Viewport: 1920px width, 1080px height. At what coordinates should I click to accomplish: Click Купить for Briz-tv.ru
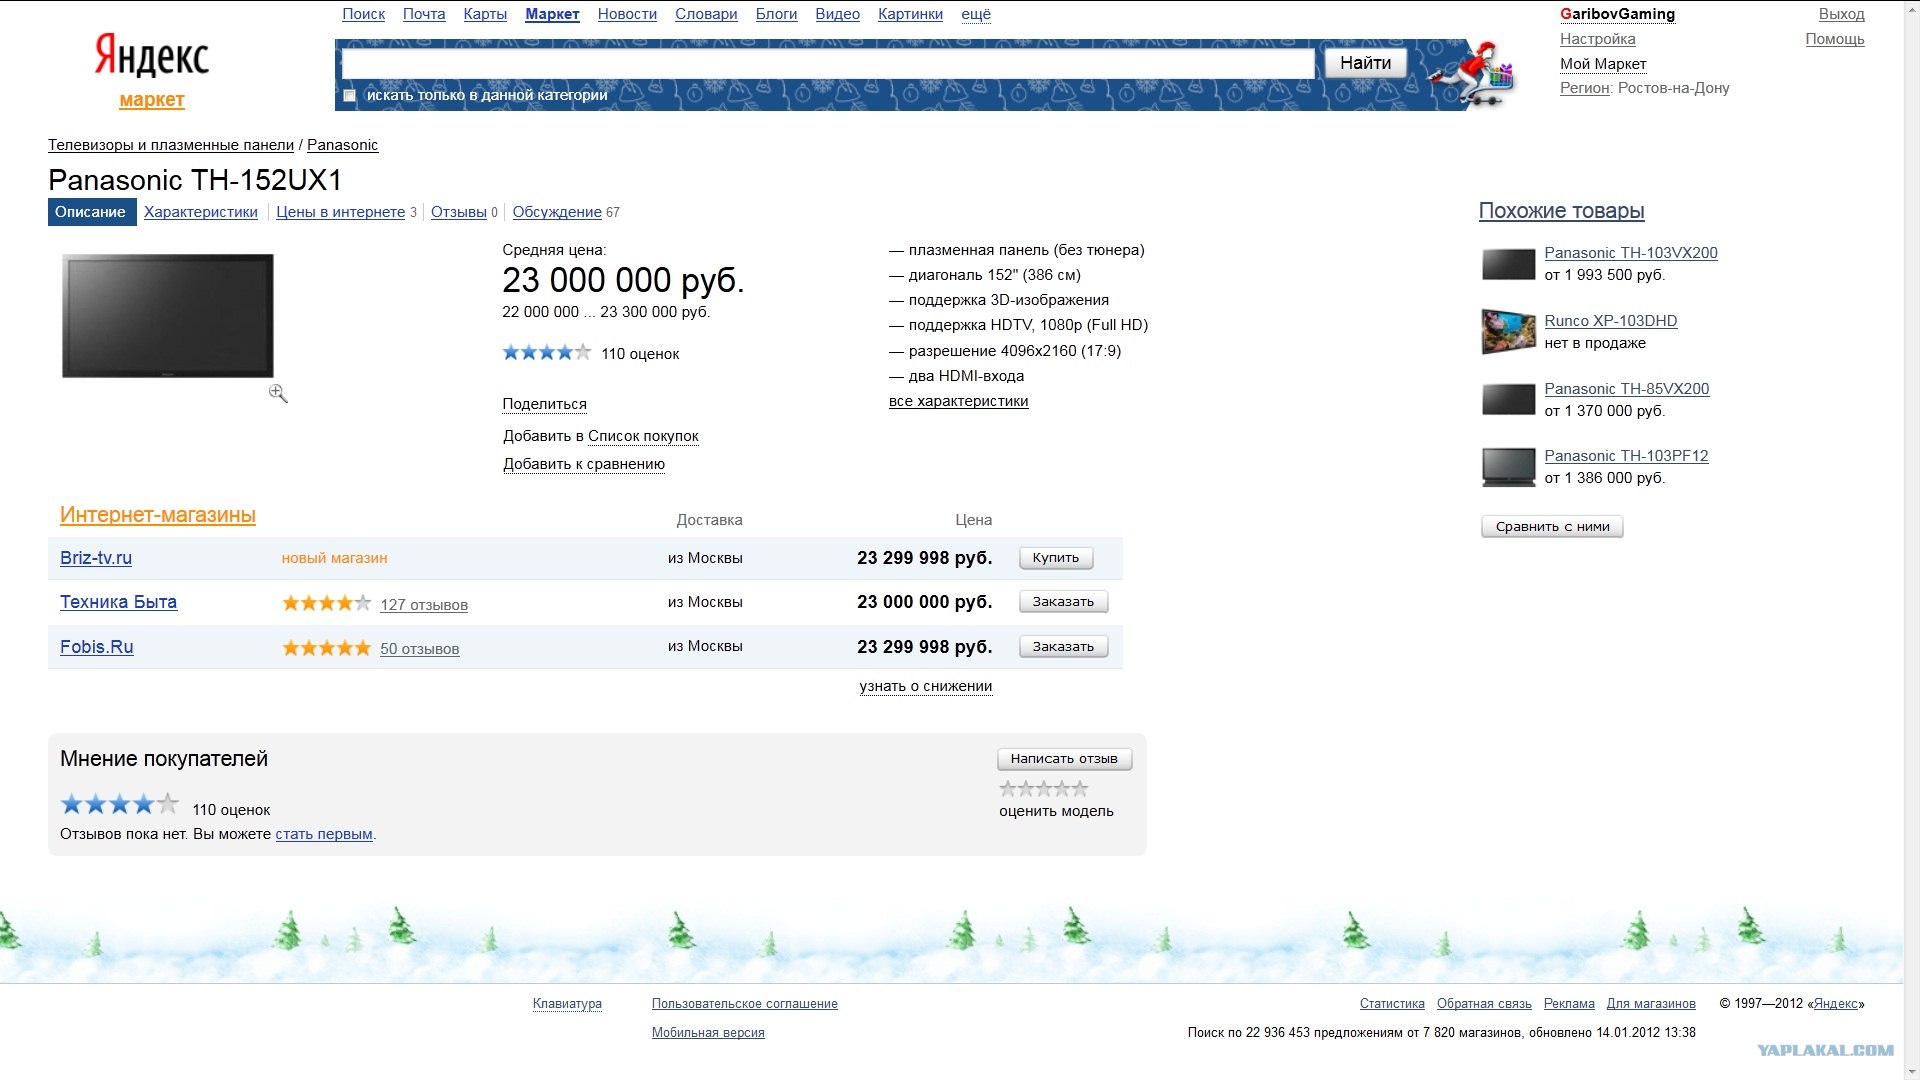[x=1056, y=558]
